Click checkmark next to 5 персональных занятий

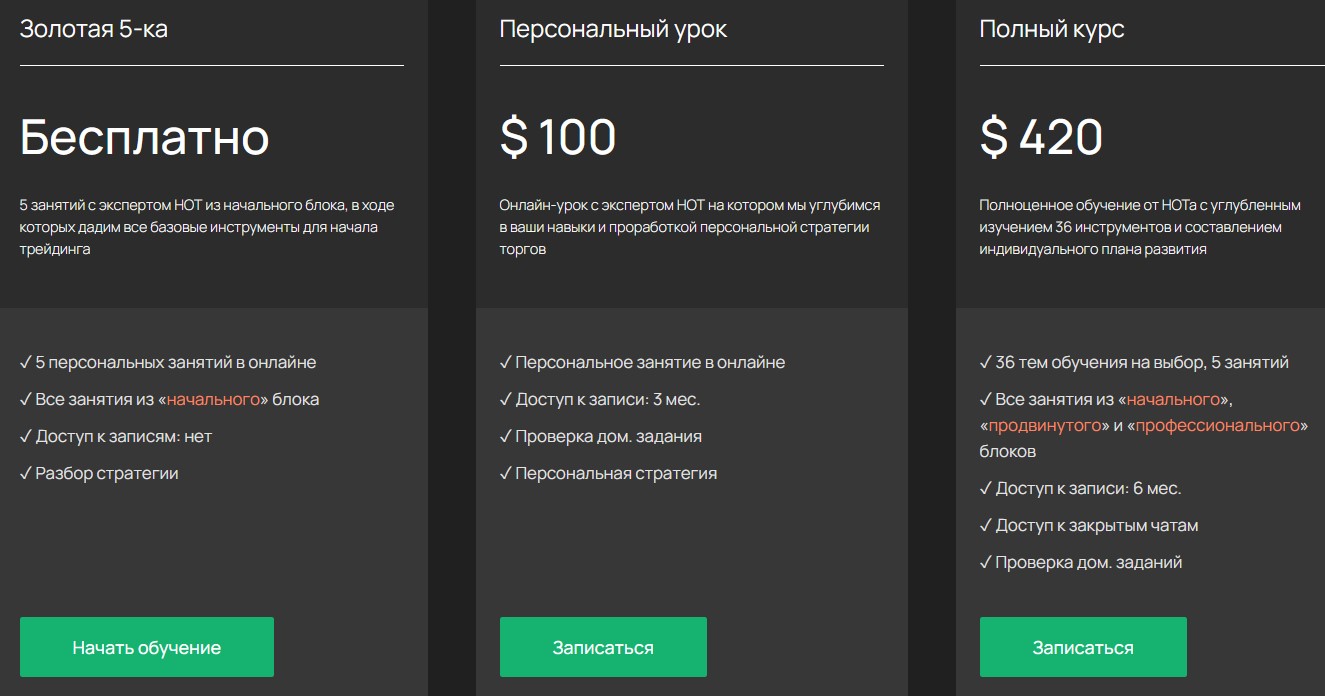pyautogui.click(x=26, y=362)
